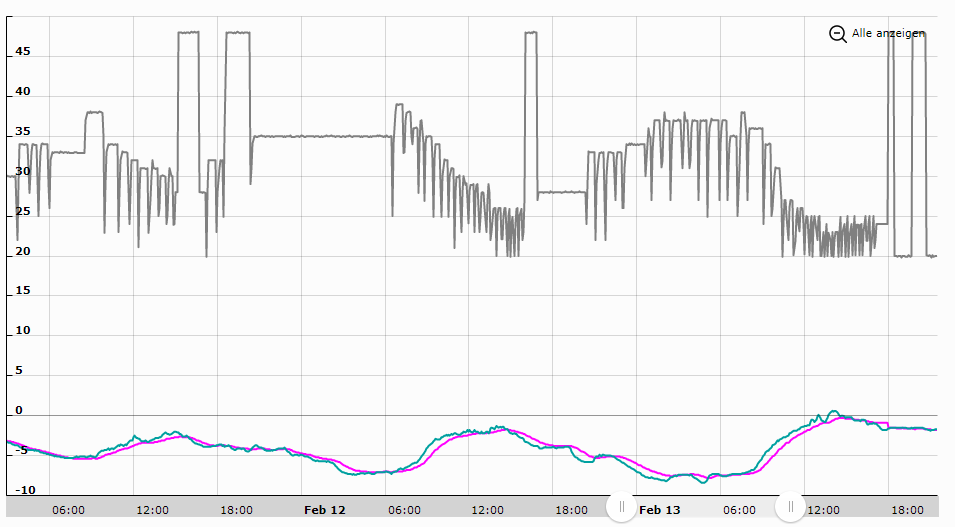This screenshot has height=527, width=955.
Task: Grab the right range slider handle near 12:00
Action: coord(791,507)
